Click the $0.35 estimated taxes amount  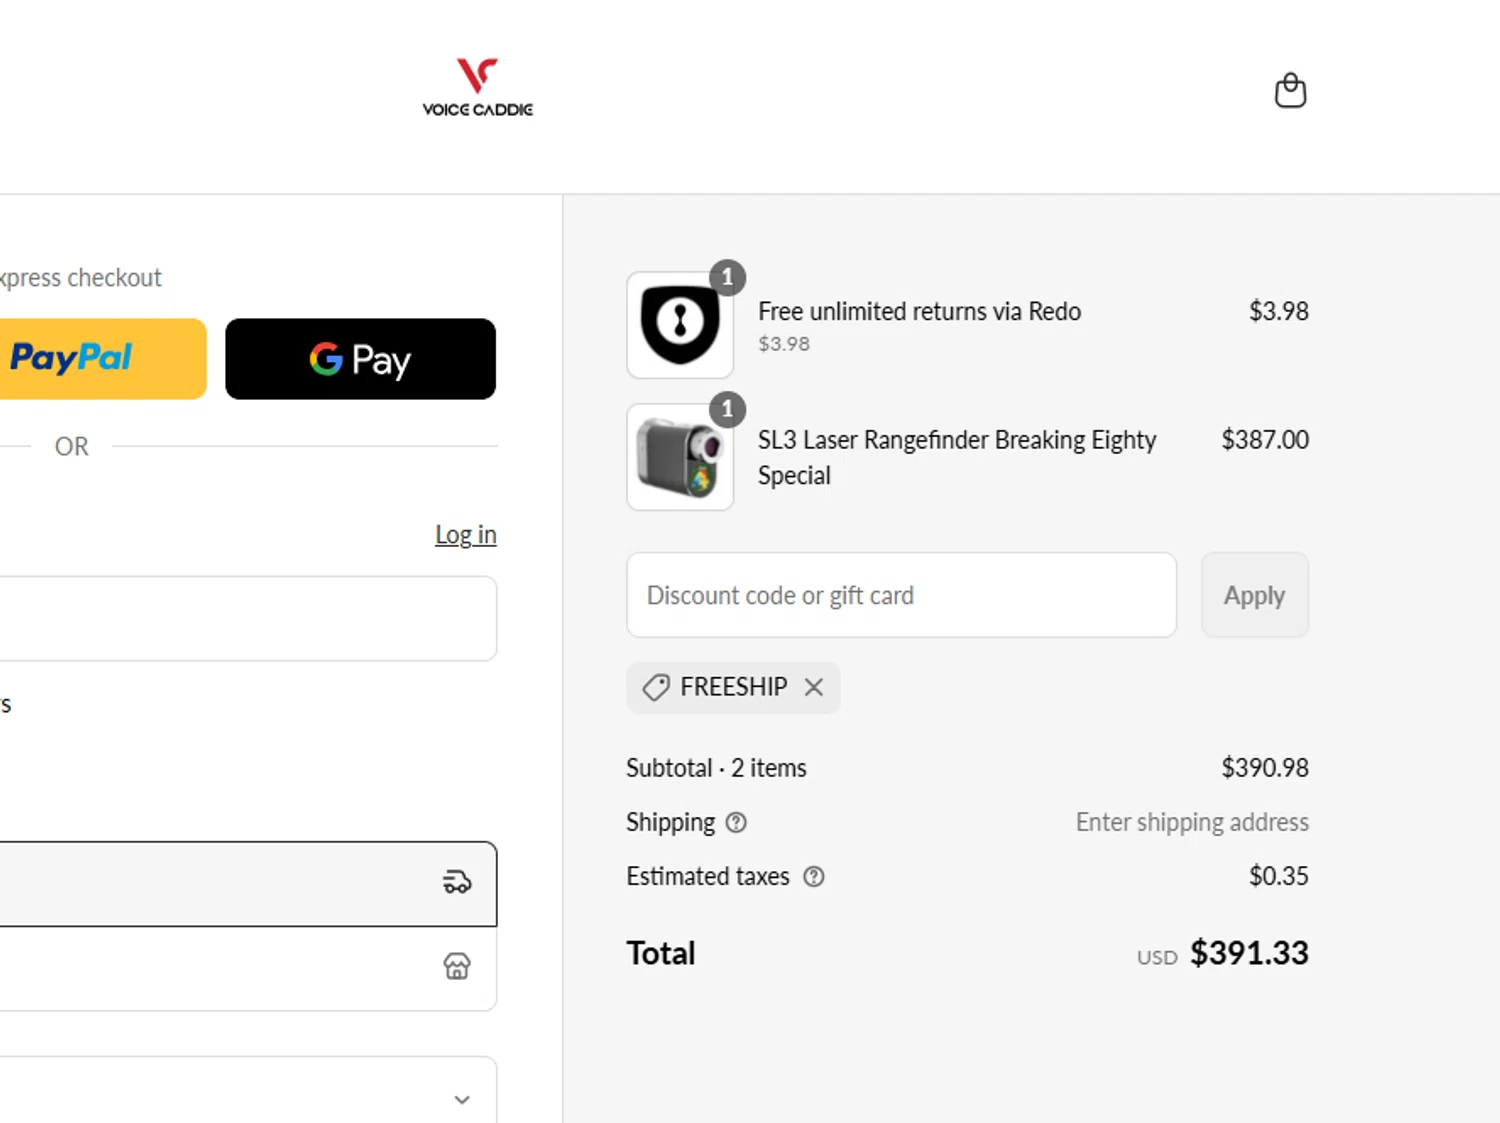[x=1279, y=876]
